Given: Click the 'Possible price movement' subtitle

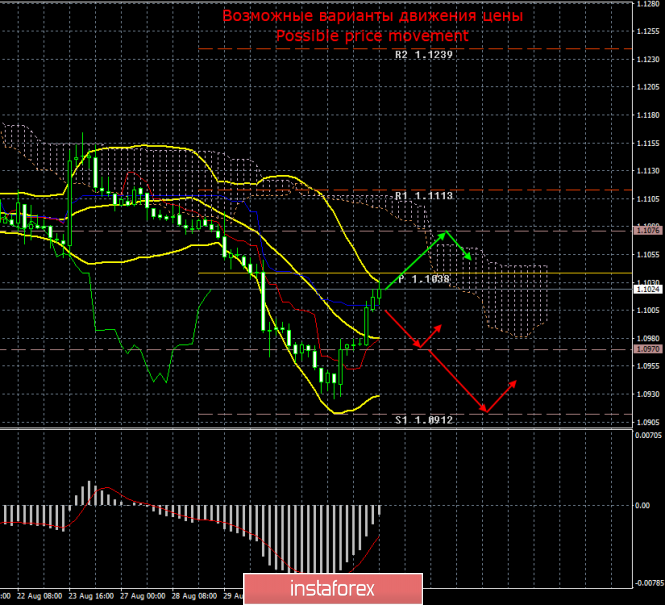Looking at the screenshot, I should pos(372,36).
